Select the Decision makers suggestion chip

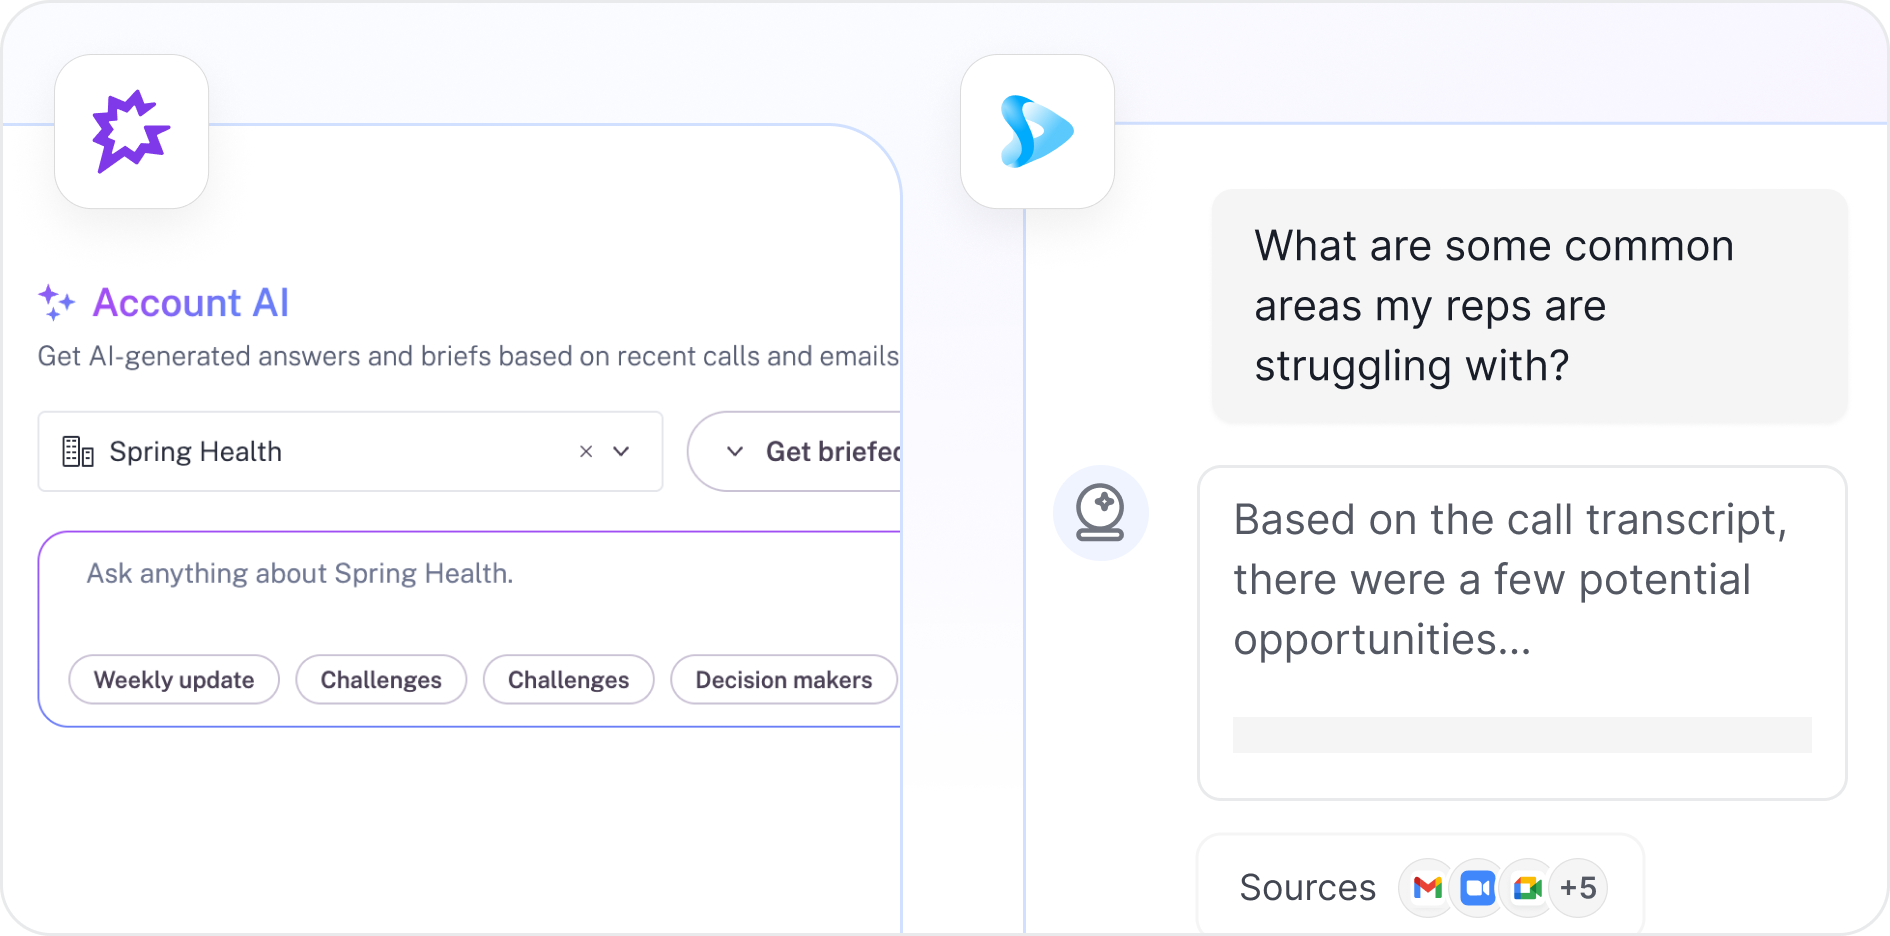[x=784, y=680]
